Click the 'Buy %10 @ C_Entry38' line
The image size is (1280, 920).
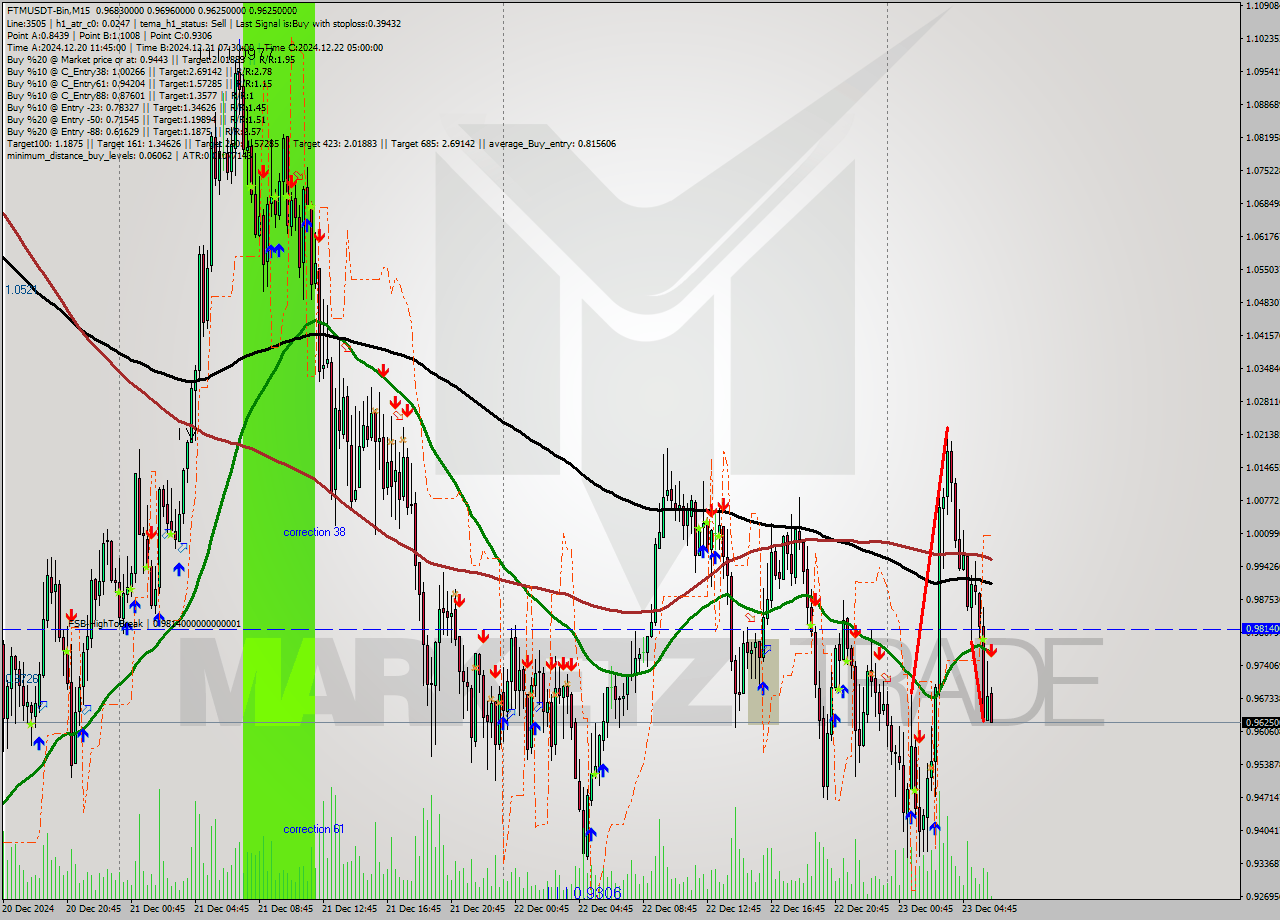139,71
